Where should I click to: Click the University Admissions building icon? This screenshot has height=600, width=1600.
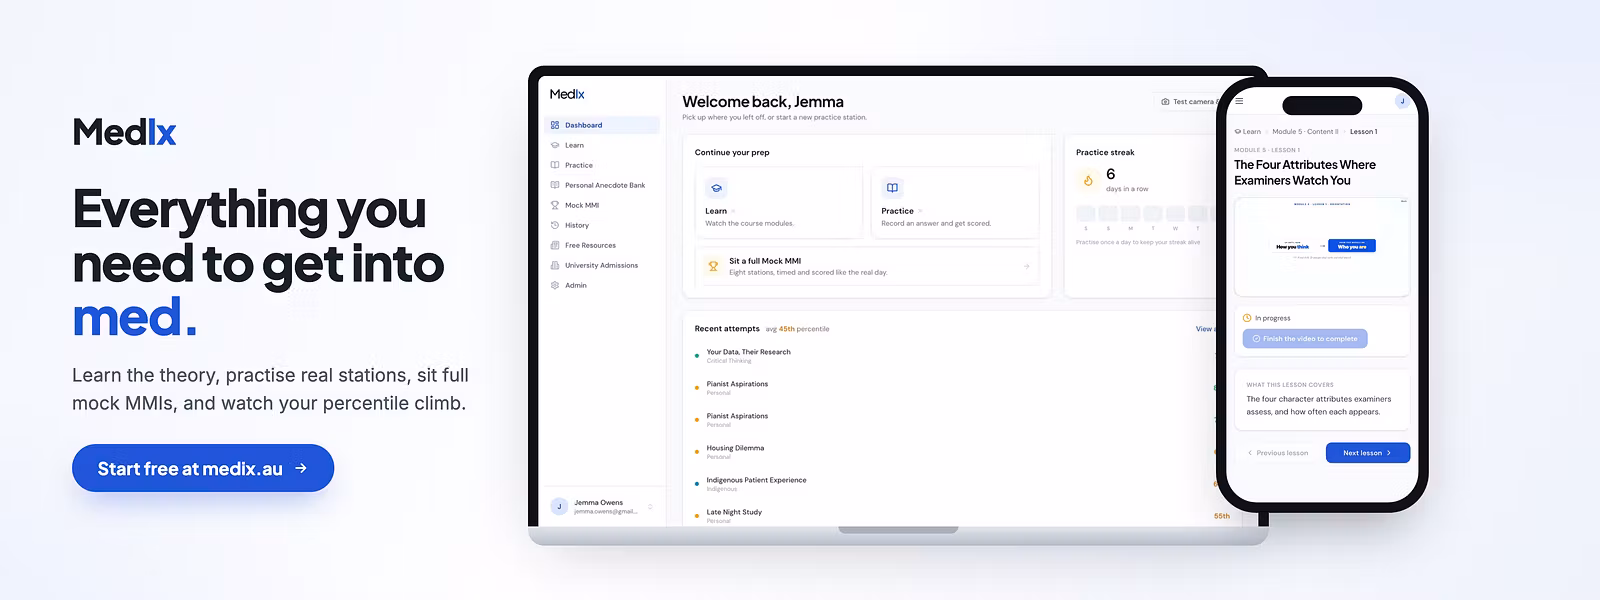(x=555, y=265)
